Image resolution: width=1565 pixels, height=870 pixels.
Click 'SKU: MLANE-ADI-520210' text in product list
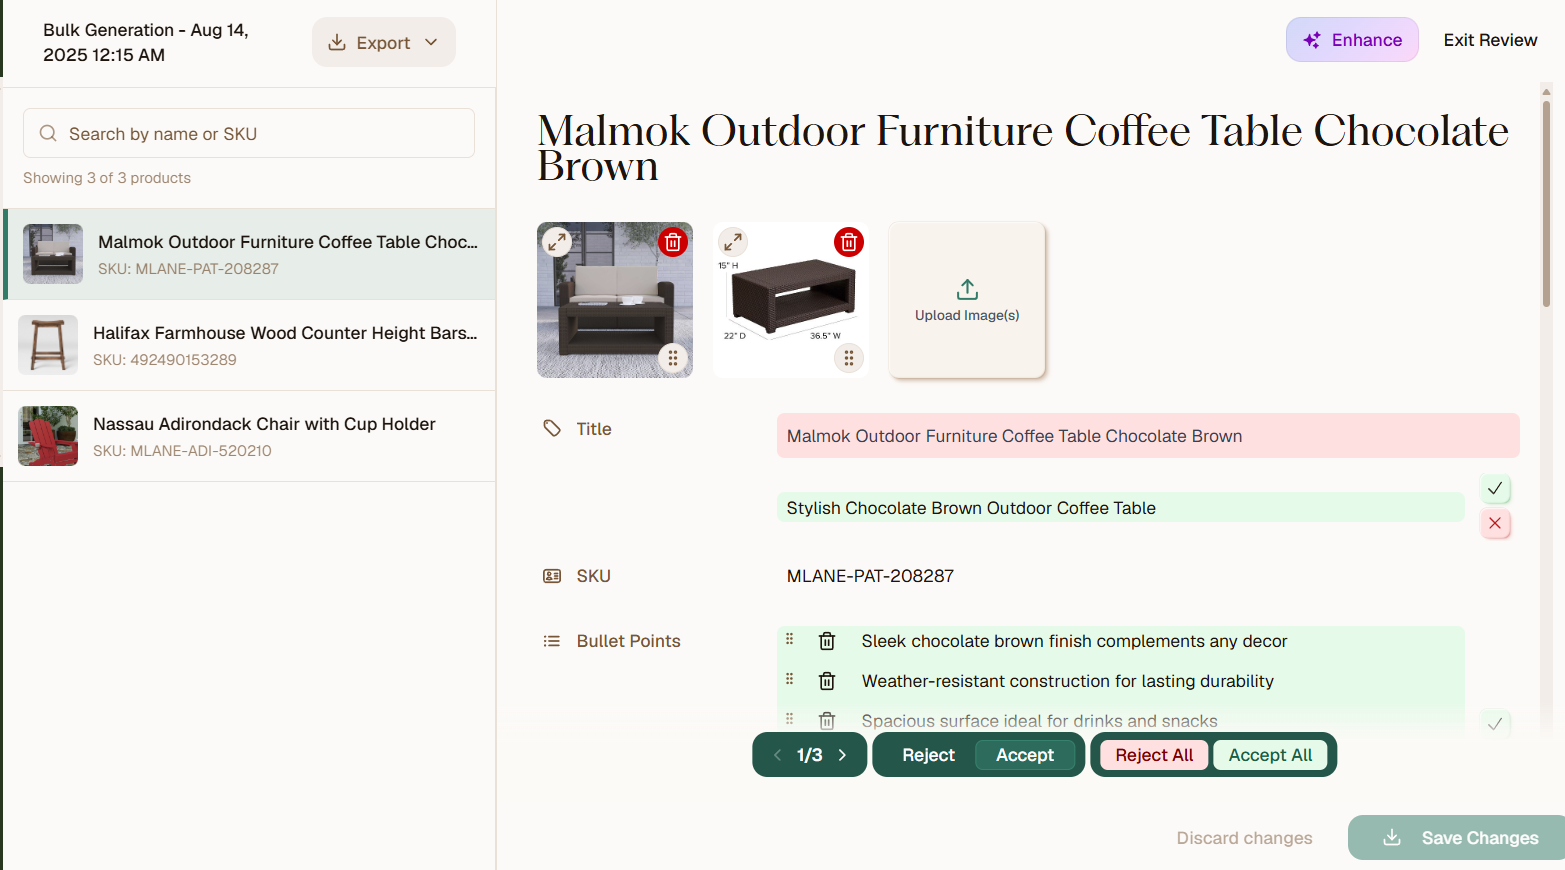pos(182,451)
